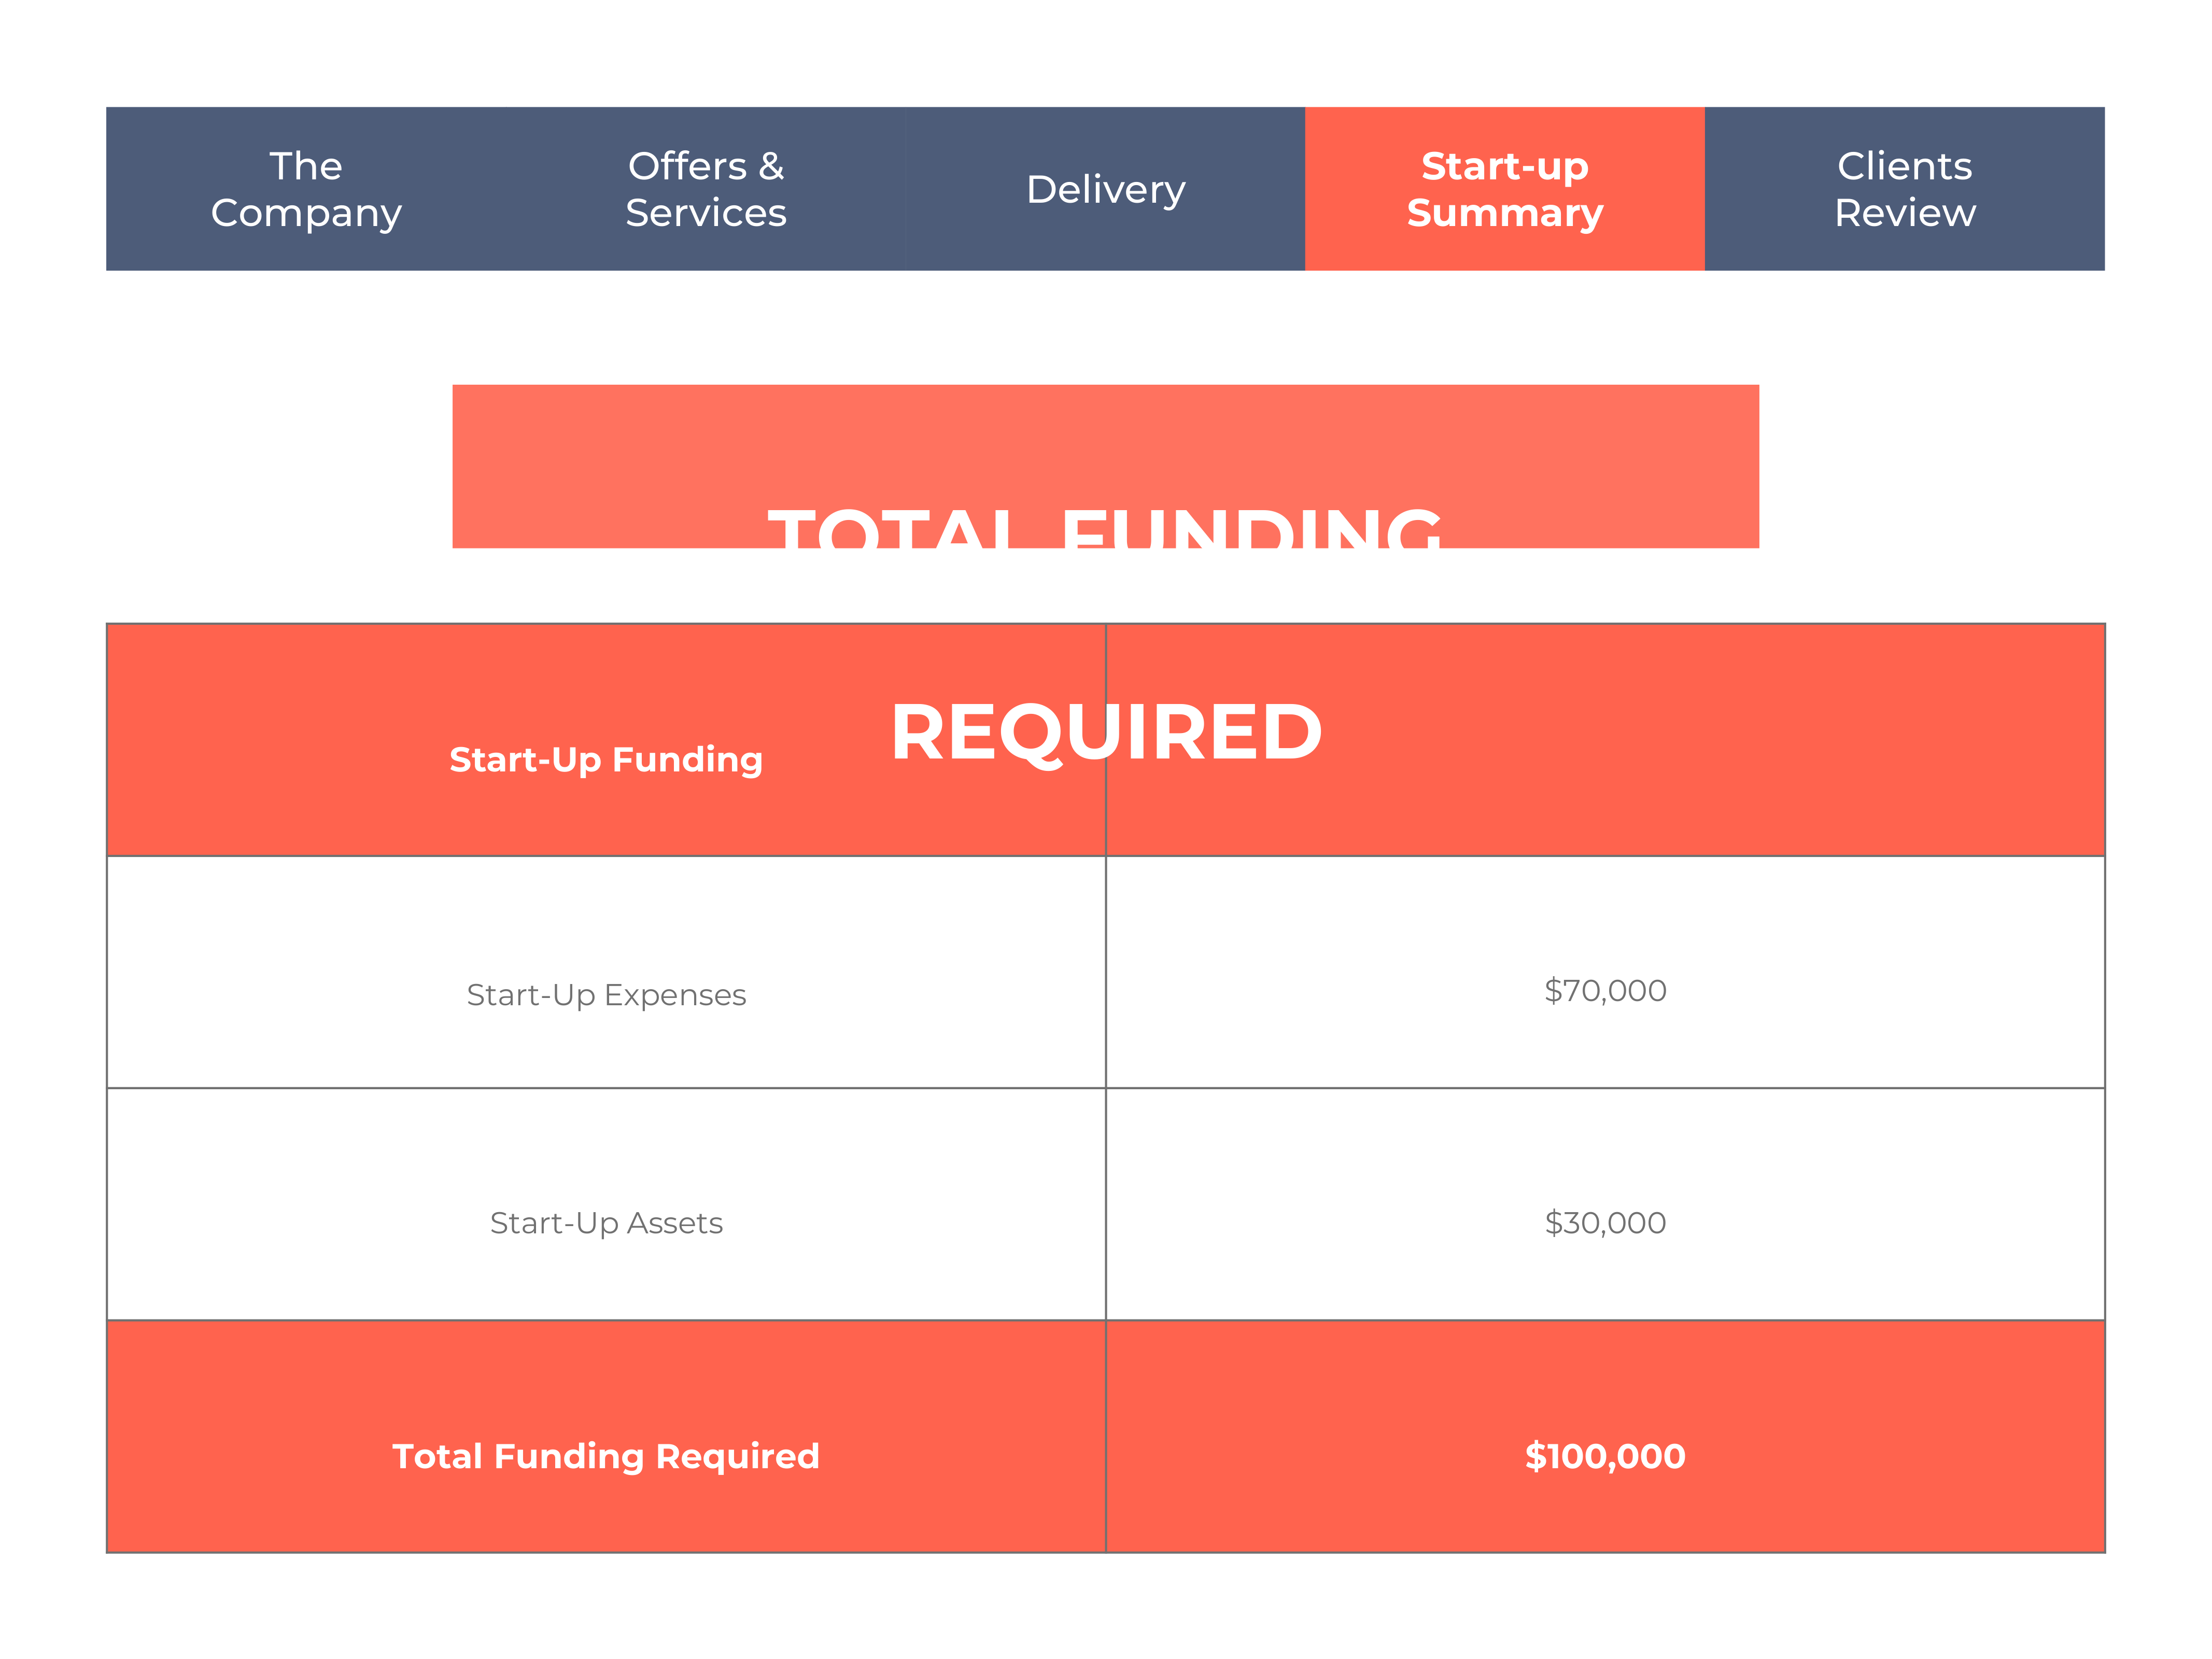Image resolution: width=2212 pixels, height=1659 pixels.
Task: Click the word Expenses in the table
Action: [675, 996]
